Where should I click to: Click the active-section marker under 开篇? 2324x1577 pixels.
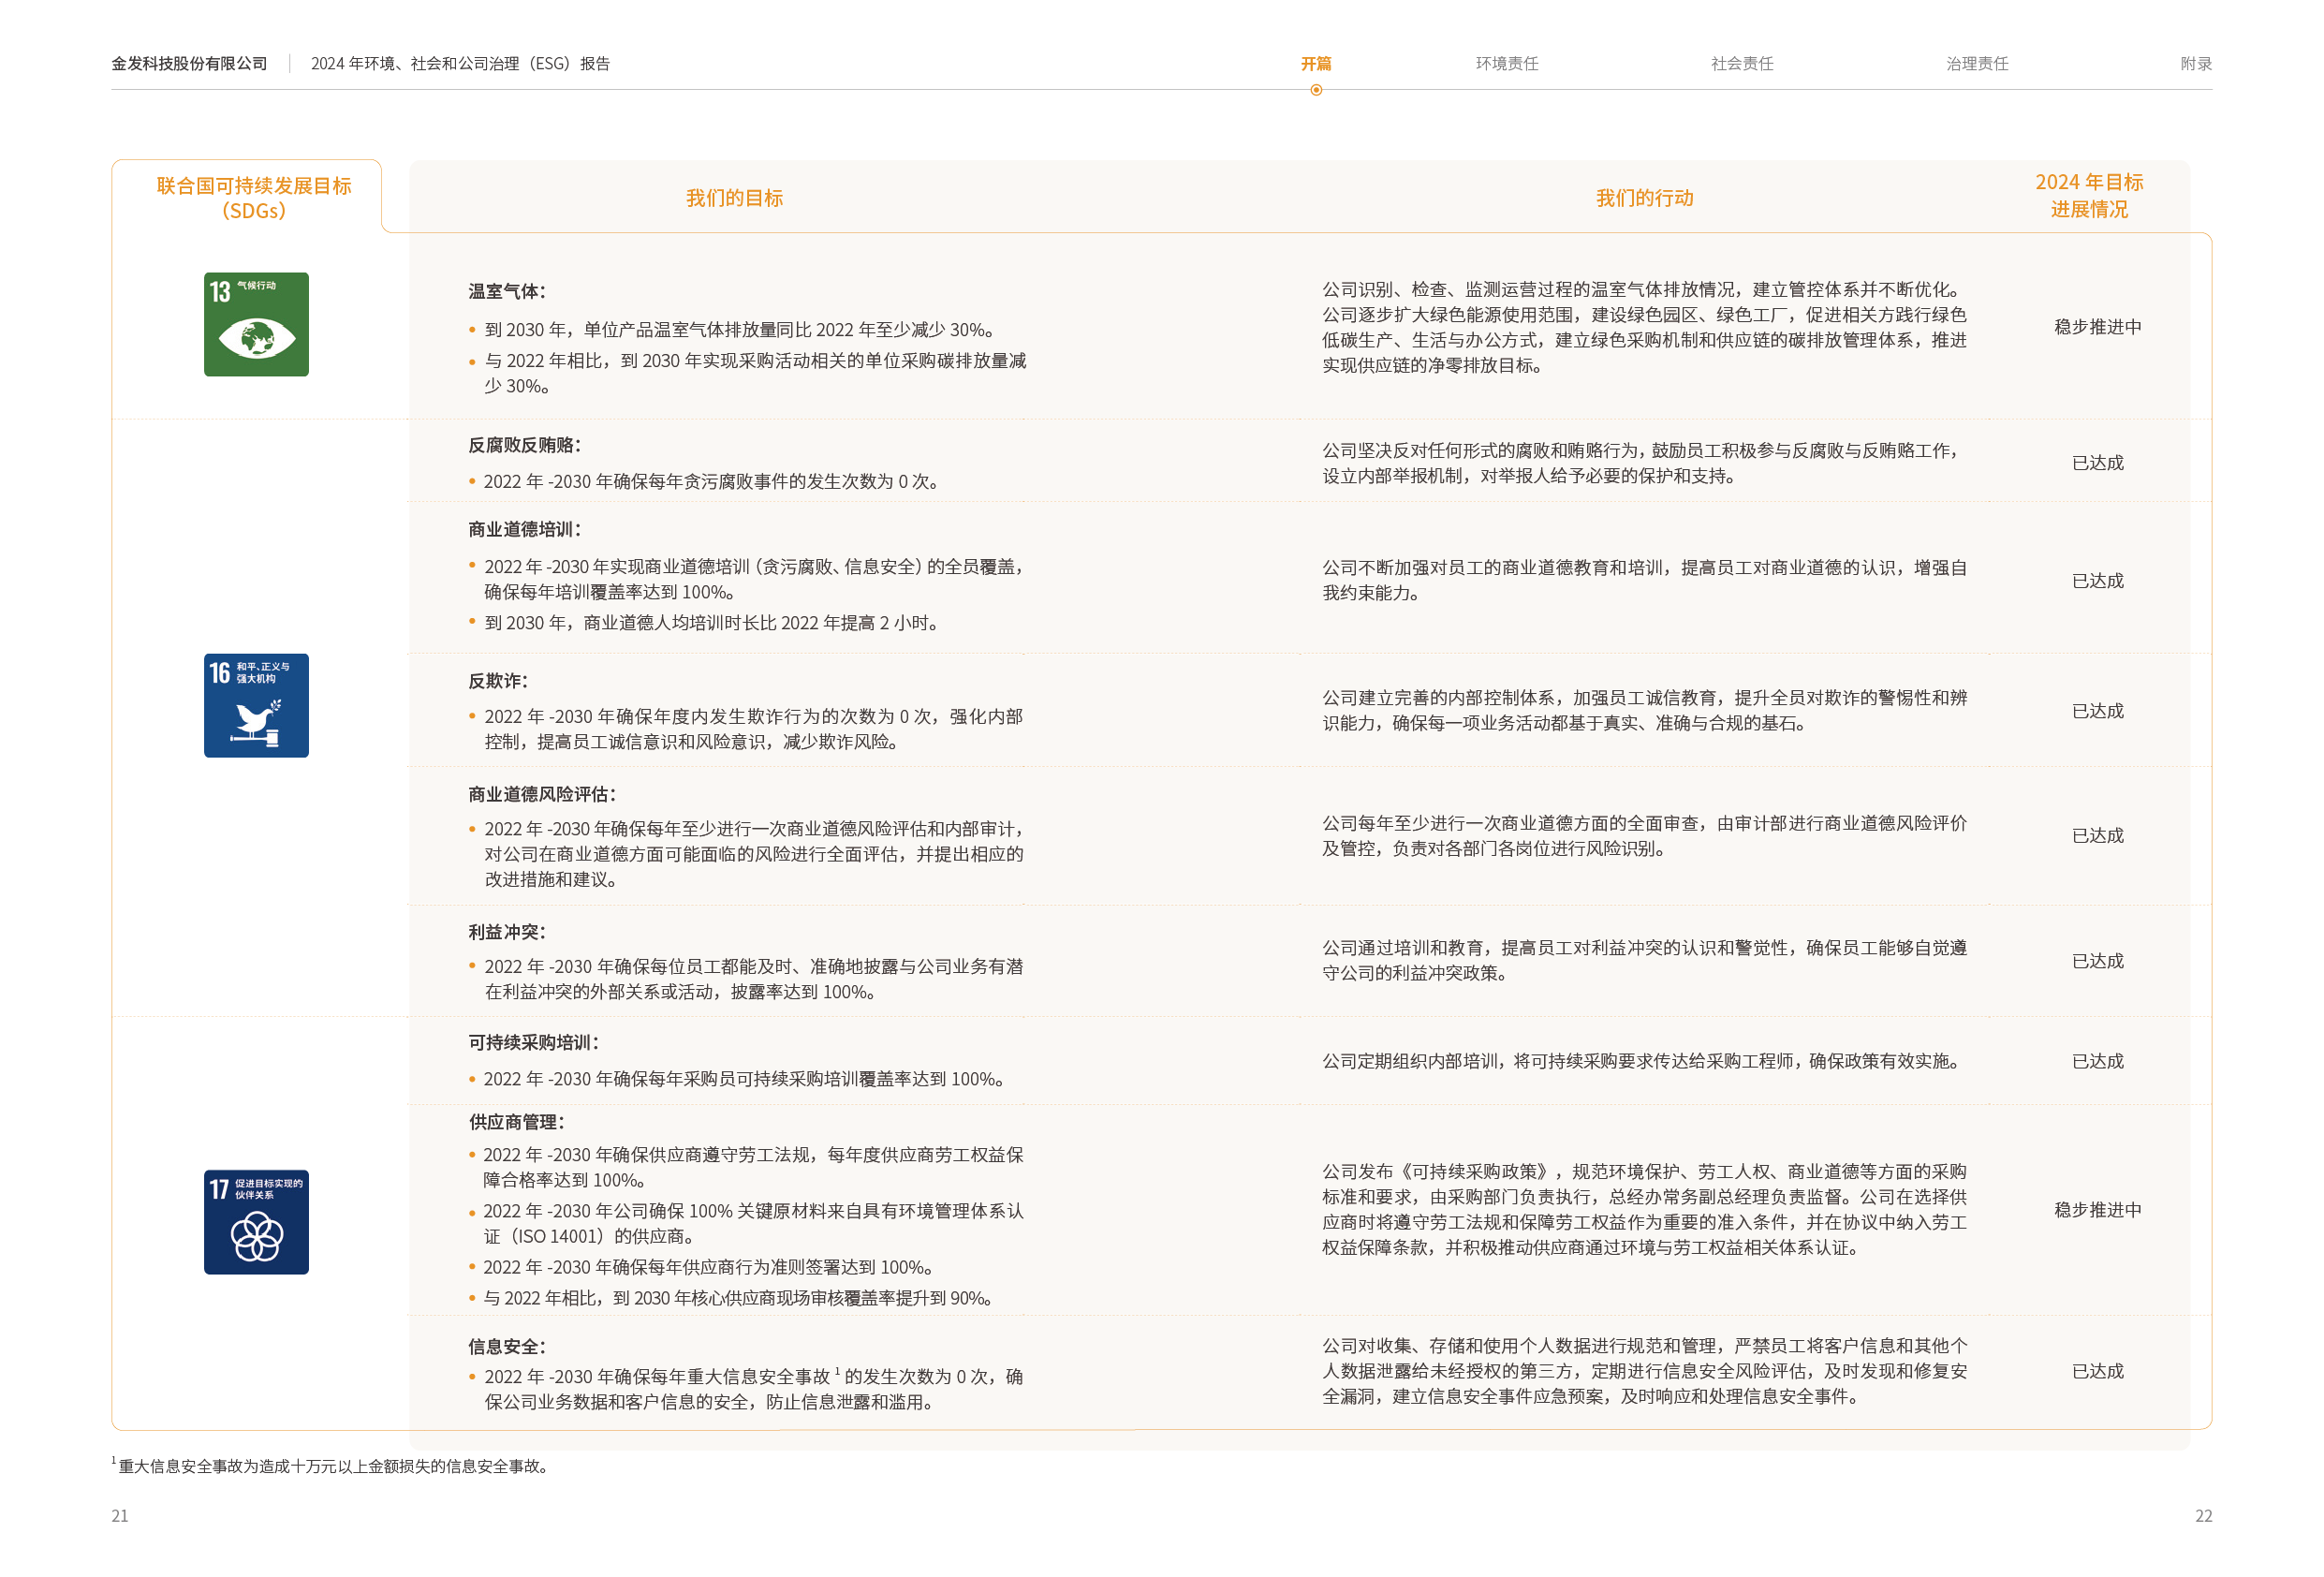pos(1315,90)
